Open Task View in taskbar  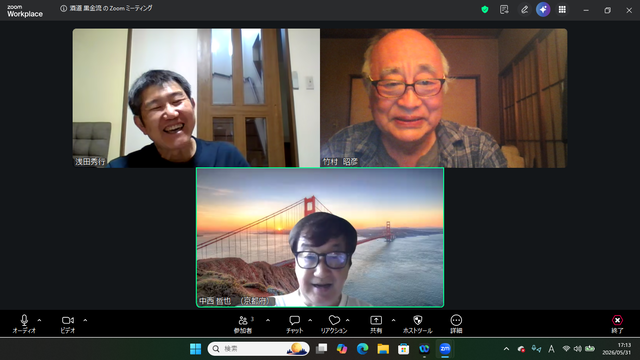pyautogui.click(x=322, y=349)
